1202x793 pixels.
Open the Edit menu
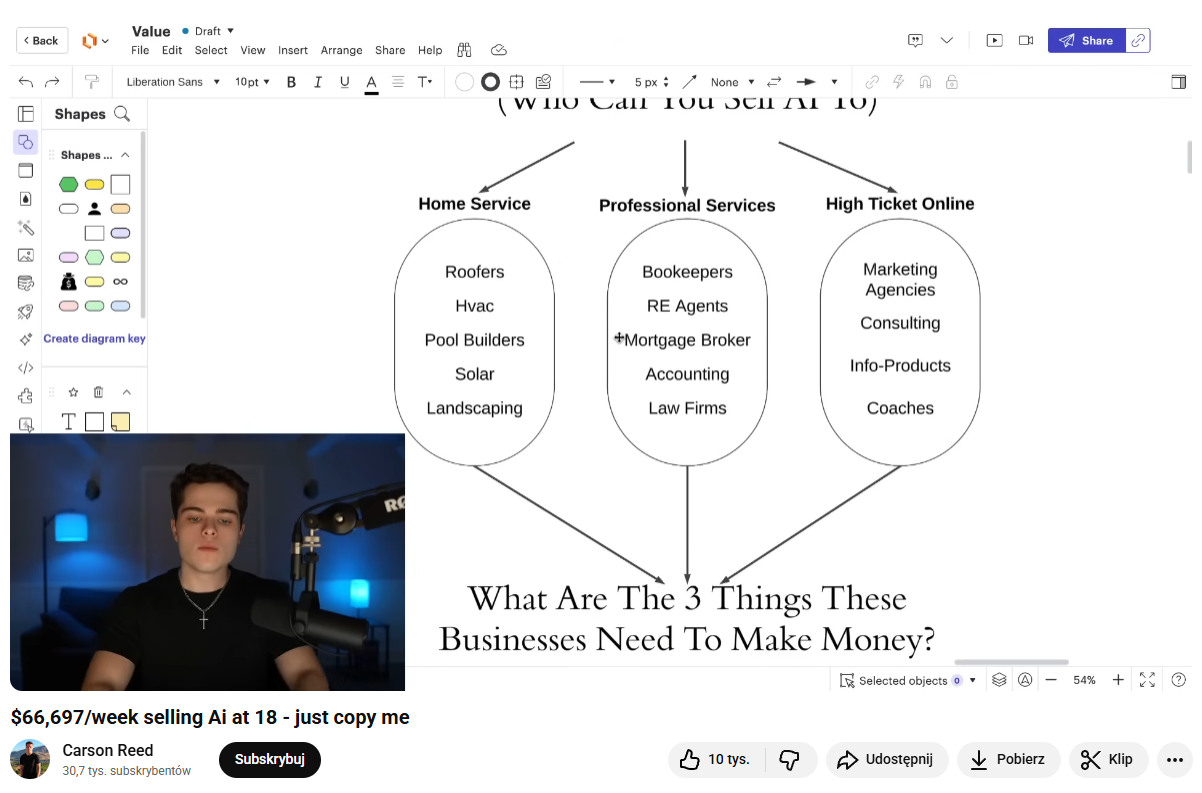click(x=172, y=50)
